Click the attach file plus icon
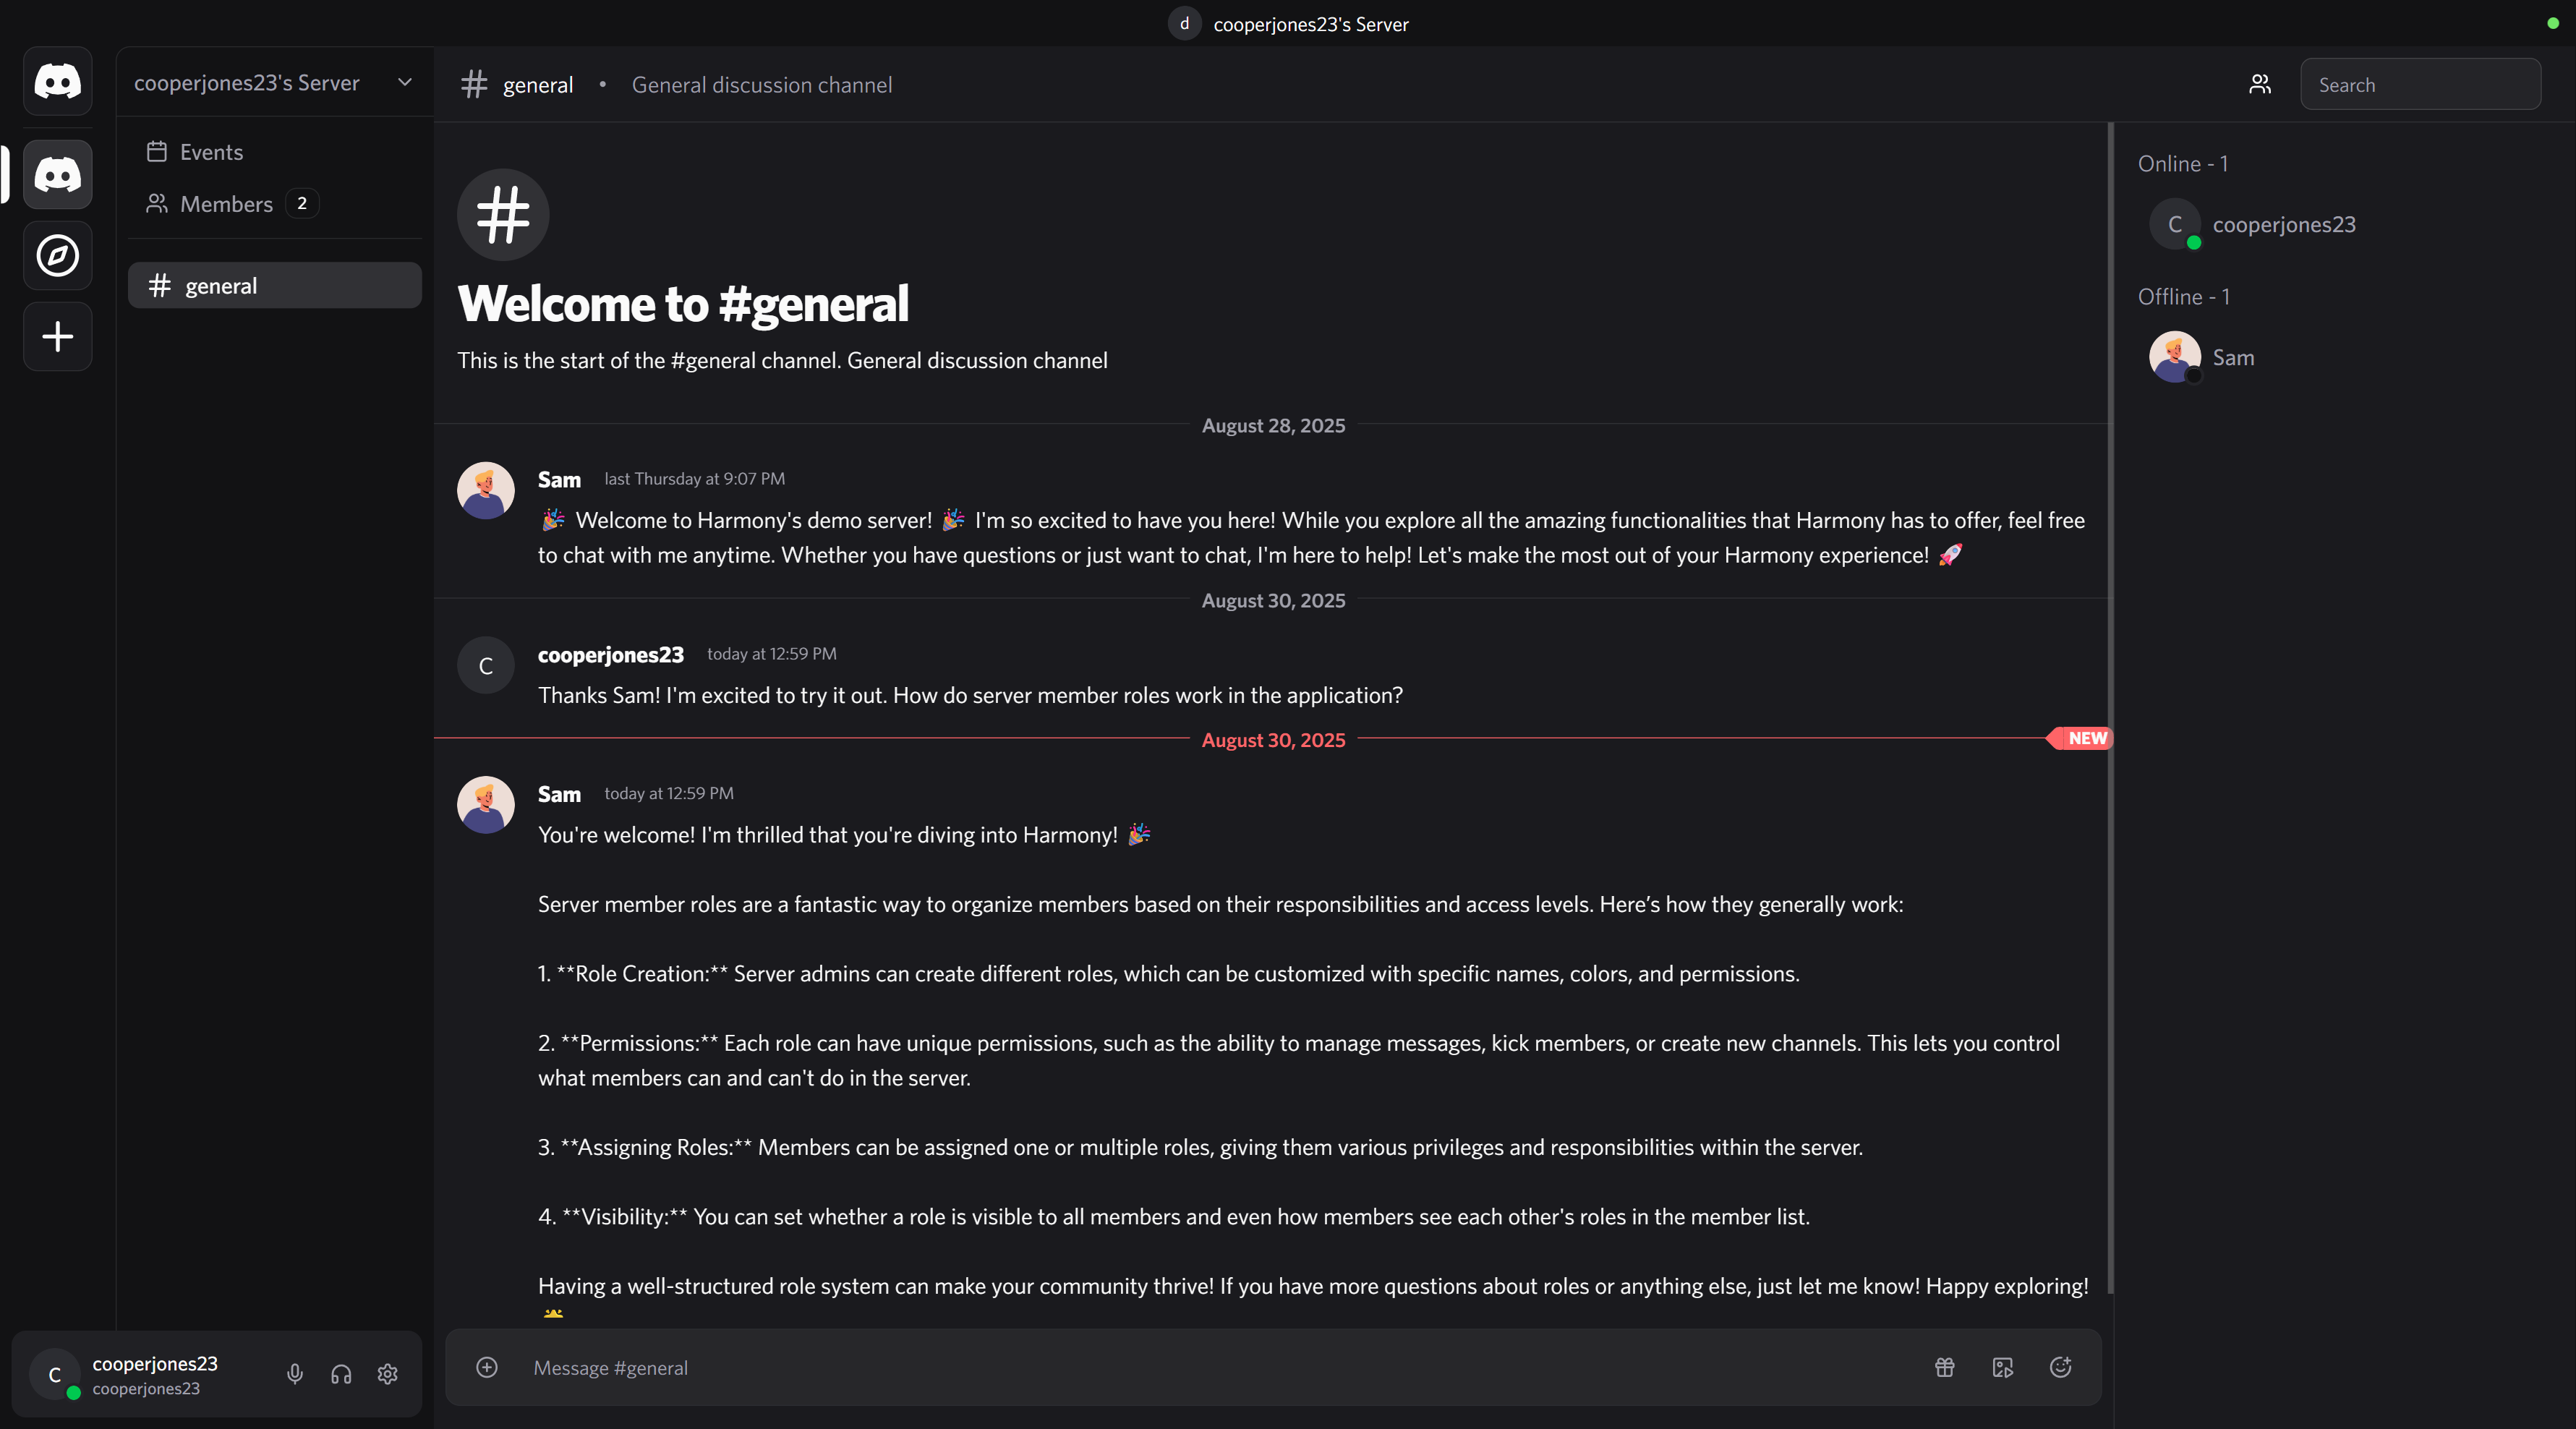 tap(487, 1368)
